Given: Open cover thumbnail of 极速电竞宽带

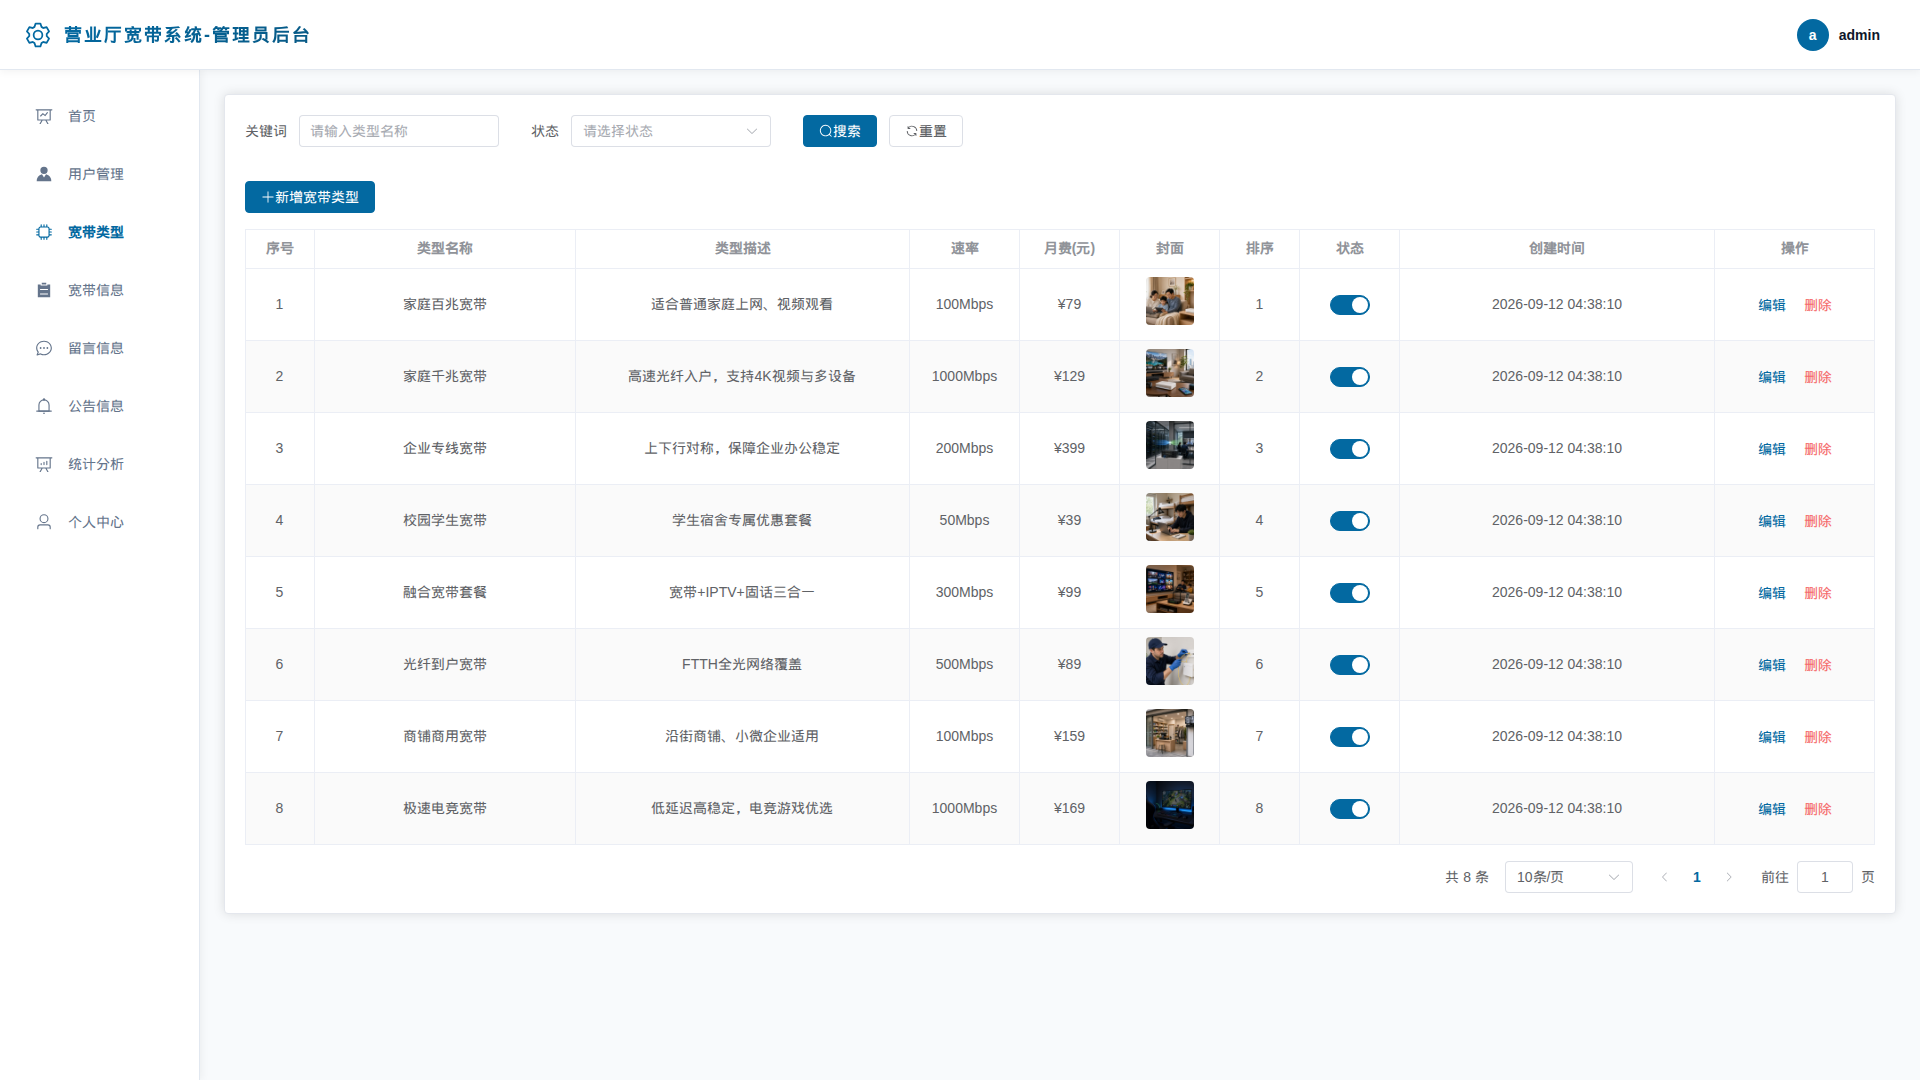Looking at the screenshot, I should click(x=1169, y=805).
